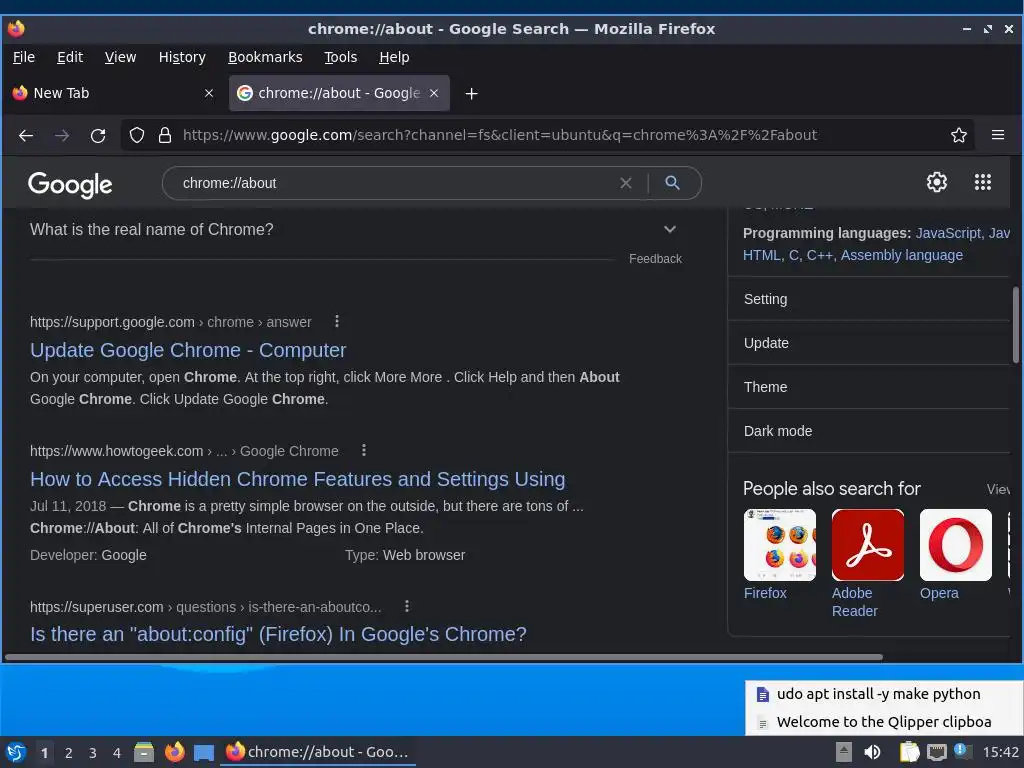Image resolution: width=1024 pixels, height=768 pixels.
Task: Click the Feedback link
Action: coord(655,259)
